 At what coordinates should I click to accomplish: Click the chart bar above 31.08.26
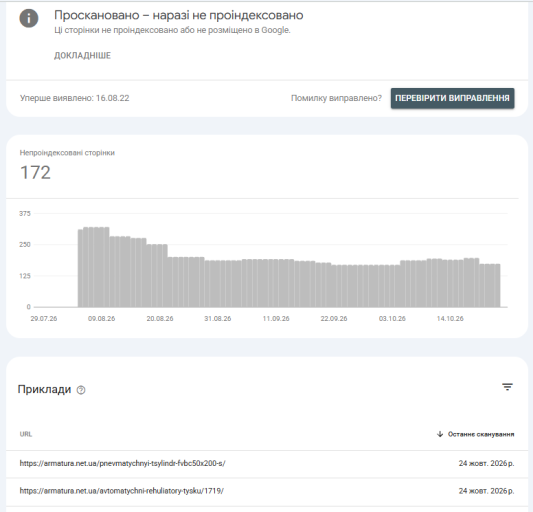(x=218, y=284)
